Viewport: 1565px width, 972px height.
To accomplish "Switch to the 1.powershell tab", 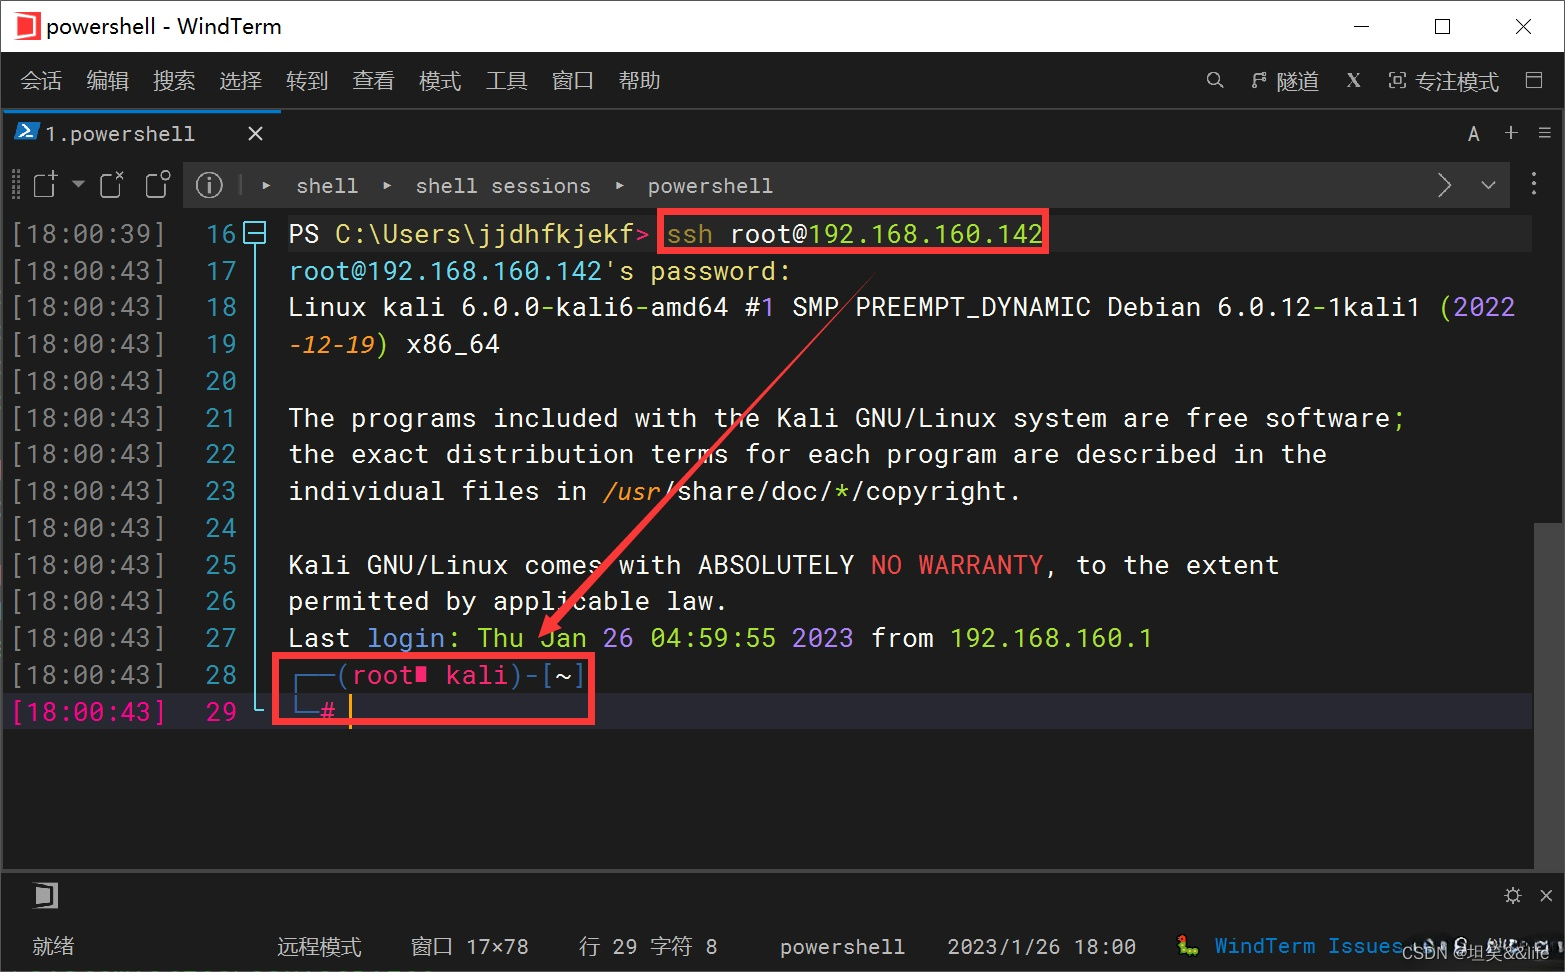I will [x=120, y=133].
